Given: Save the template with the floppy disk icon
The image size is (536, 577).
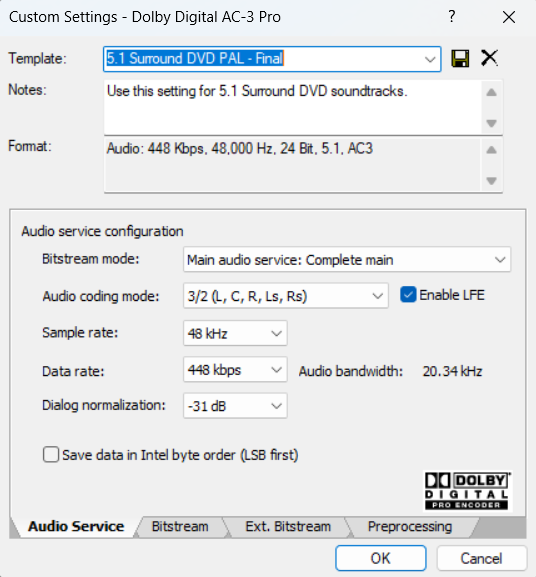Looking at the screenshot, I should tap(460, 59).
